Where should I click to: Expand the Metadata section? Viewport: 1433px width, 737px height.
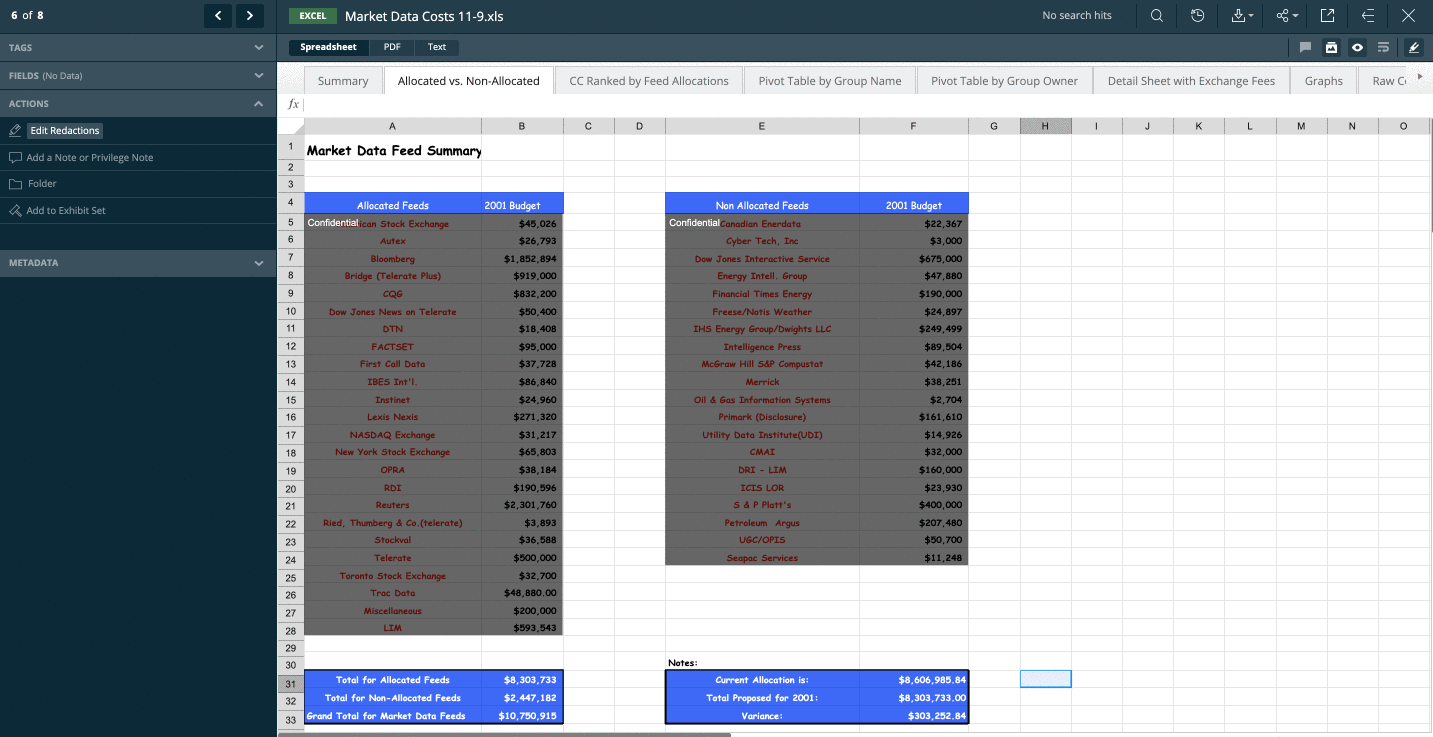tap(138, 262)
